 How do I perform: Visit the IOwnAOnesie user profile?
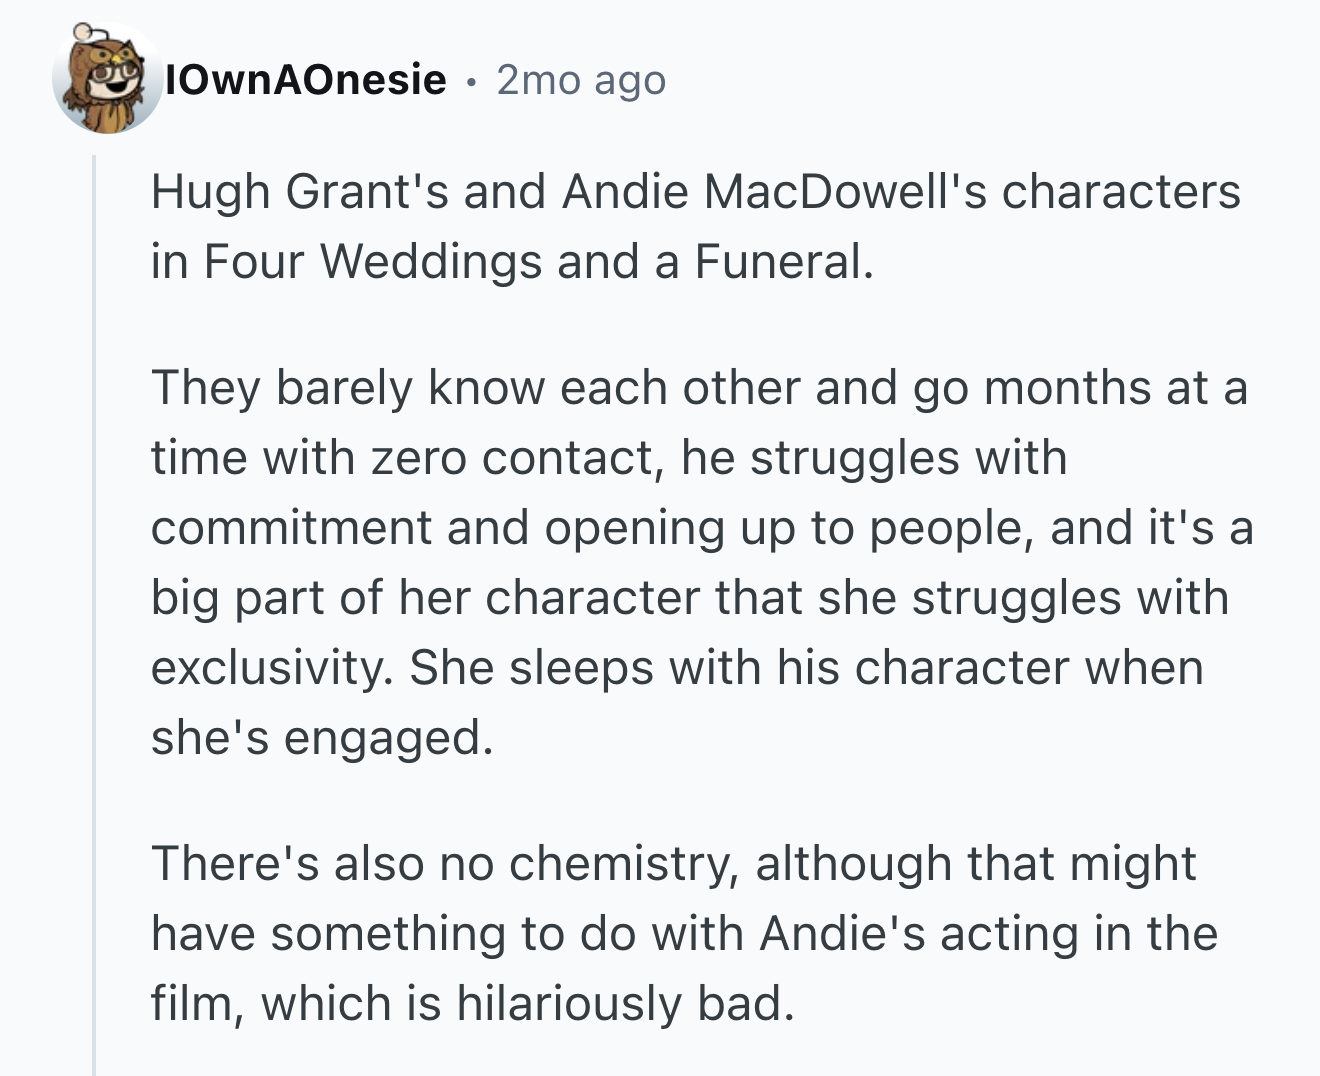307,79
